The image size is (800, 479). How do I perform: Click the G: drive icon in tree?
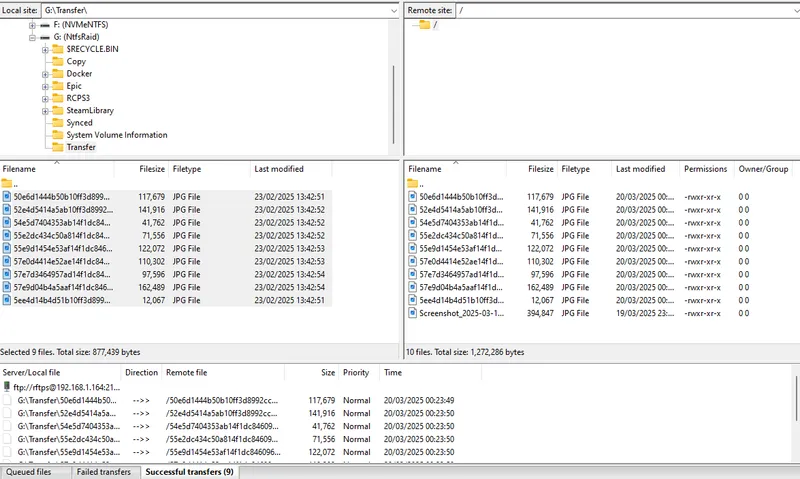pyautogui.click(x=45, y=37)
